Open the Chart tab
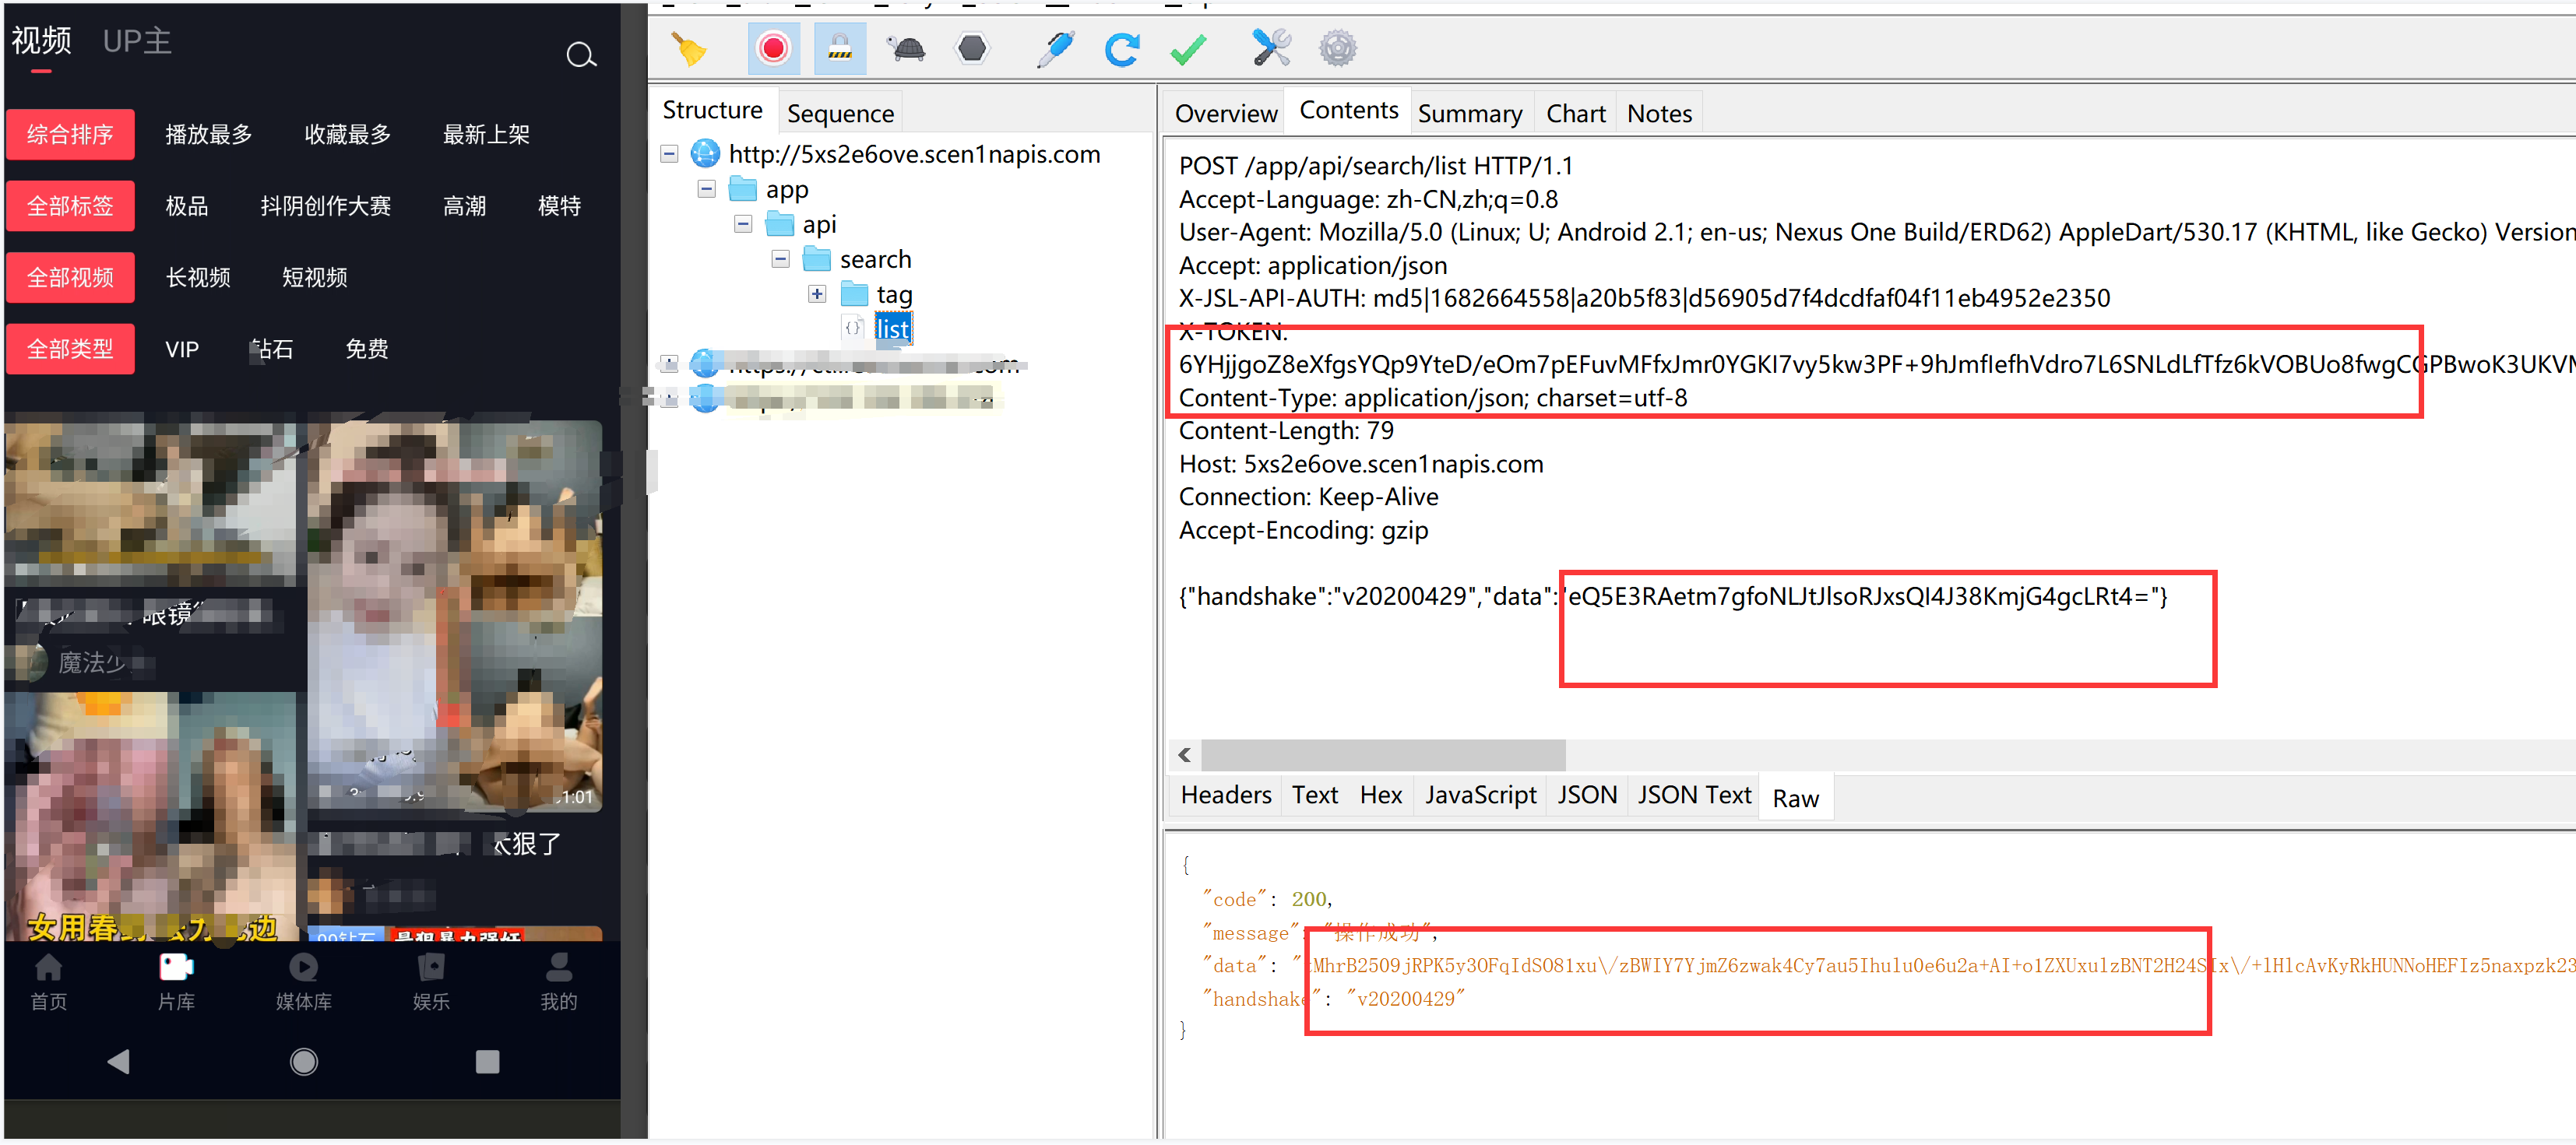The width and height of the screenshot is (2576, 1145). 1575,114
